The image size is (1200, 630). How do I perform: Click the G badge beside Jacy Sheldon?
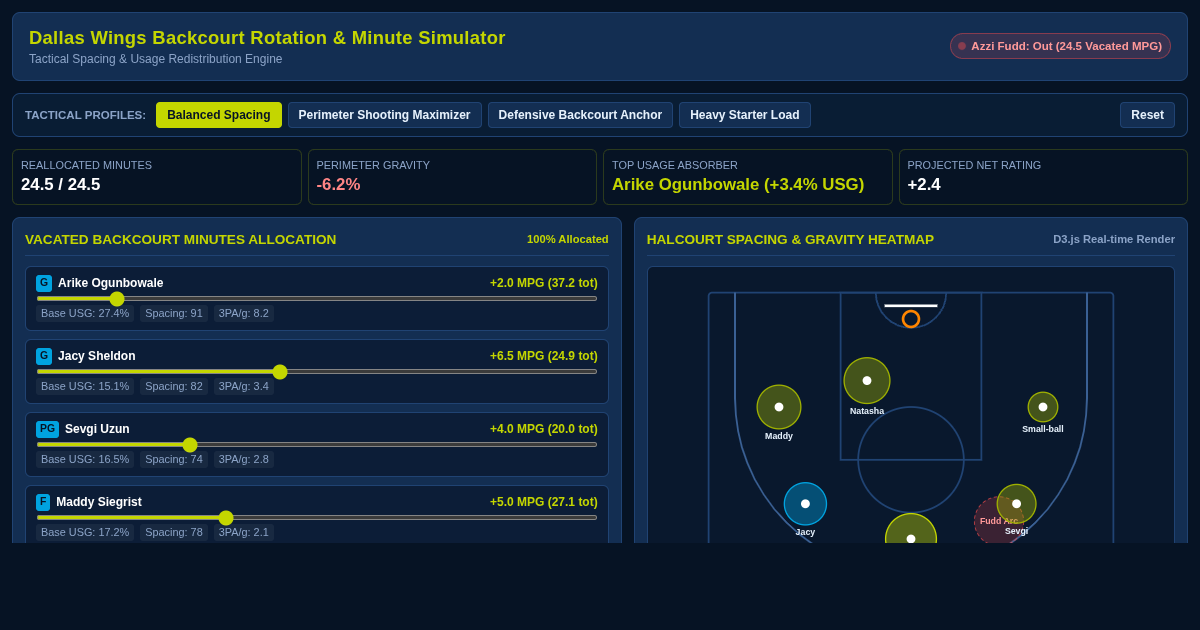click(44, 356)
